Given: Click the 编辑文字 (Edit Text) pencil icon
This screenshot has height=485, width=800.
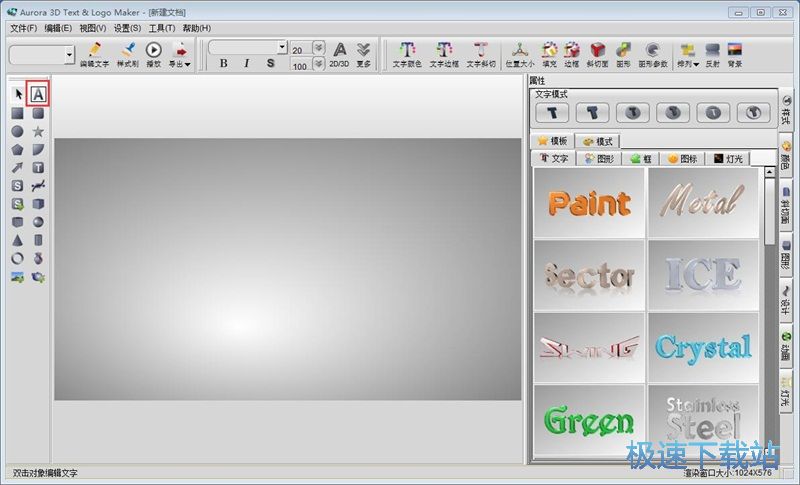Looking at the screenshot, I should [x=94, y=55].
